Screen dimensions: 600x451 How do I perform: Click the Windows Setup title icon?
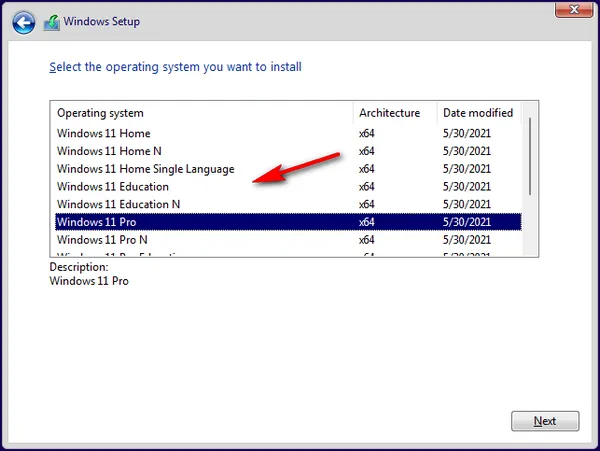point(52,23)
